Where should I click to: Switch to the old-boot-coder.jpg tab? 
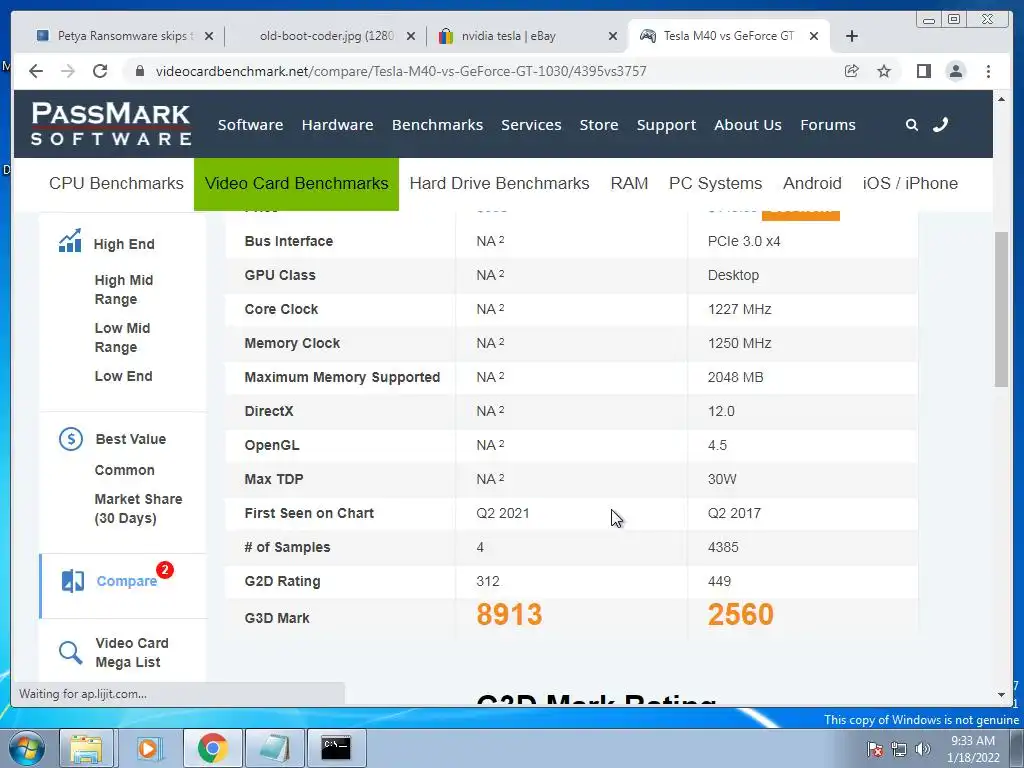point(327,36)
